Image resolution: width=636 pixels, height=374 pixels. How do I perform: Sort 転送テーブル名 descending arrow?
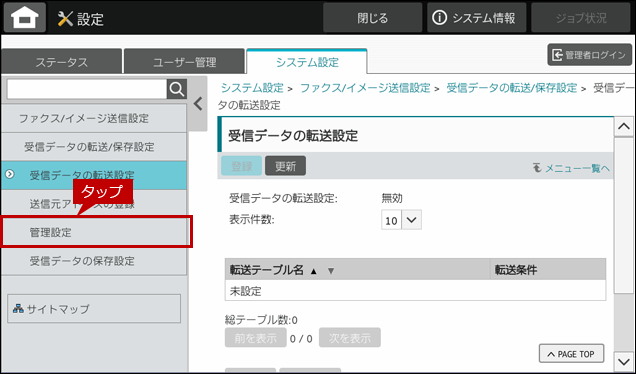331,271
